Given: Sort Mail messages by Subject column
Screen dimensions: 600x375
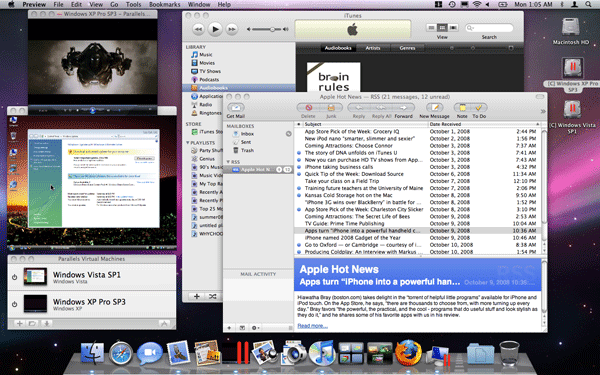Looking at the screenshot, I should [365, 124].
